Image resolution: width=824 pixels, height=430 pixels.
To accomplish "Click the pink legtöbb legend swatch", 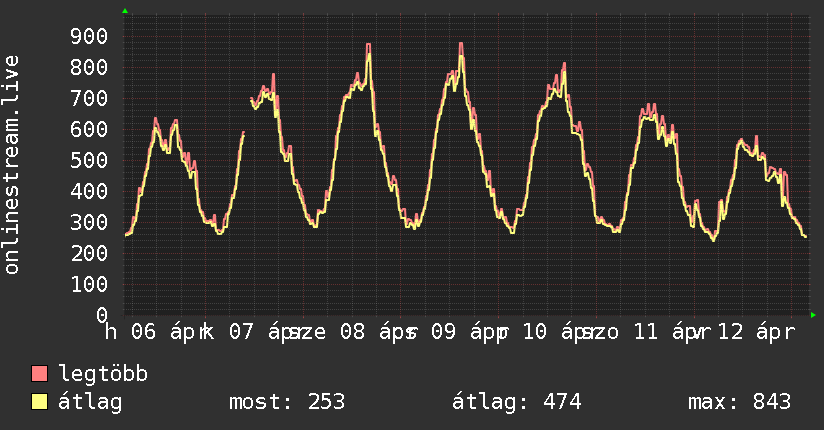I will point(40,375).
